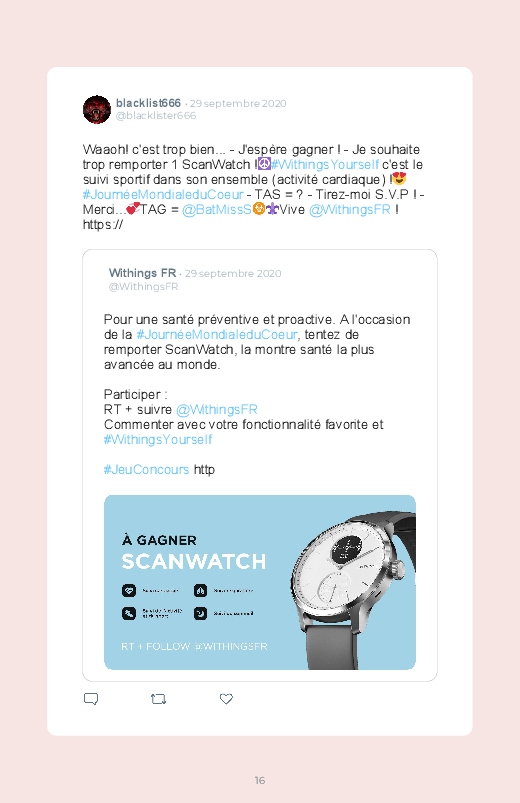Open the #WithingsYourself hashtag in main tweet
Image resolution: width=520 pixels, height=803 pixels.
tap(325, 165)
